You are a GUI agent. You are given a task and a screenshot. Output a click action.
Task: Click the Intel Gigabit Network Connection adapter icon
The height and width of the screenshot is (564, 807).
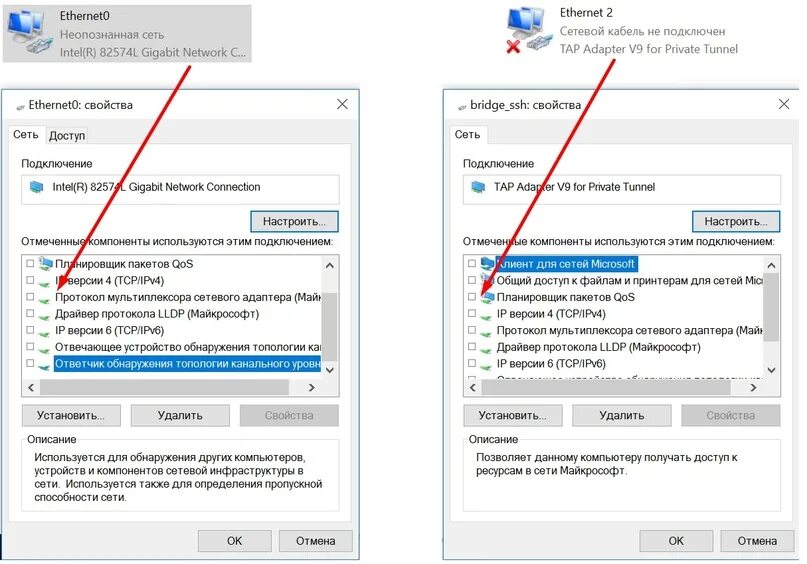tap(37, 187)
